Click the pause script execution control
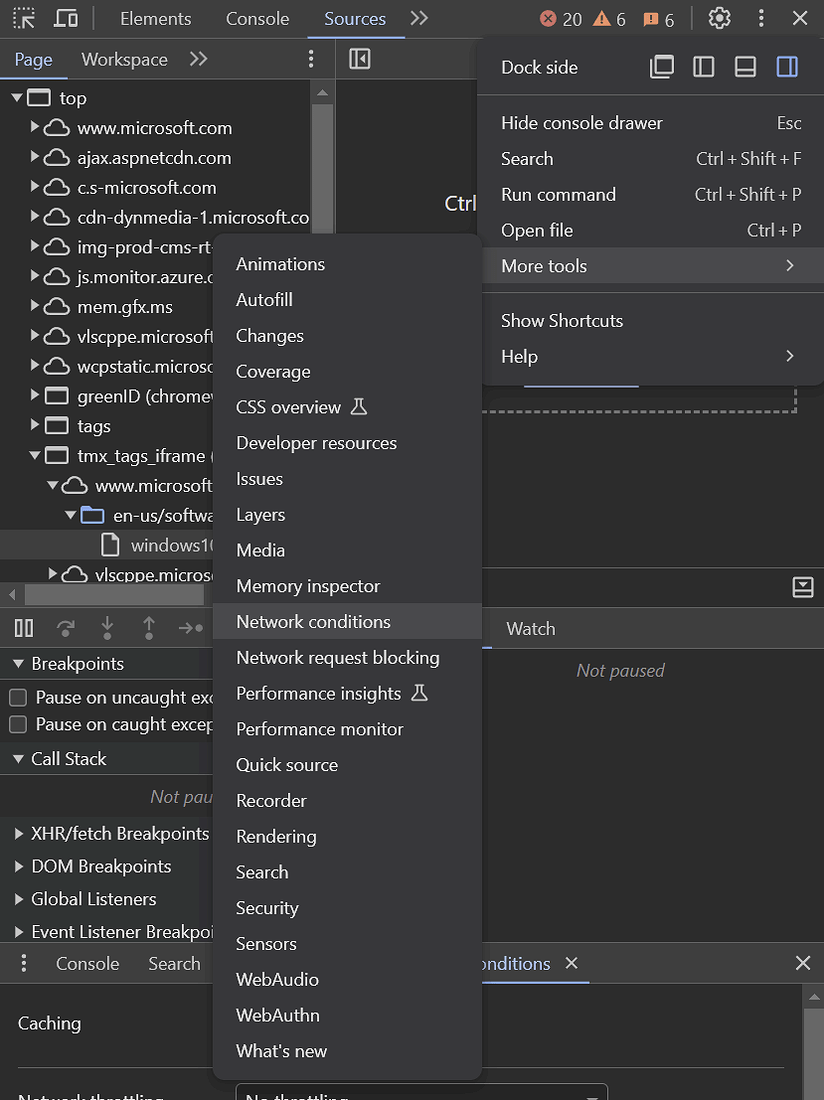 point(24,627)
